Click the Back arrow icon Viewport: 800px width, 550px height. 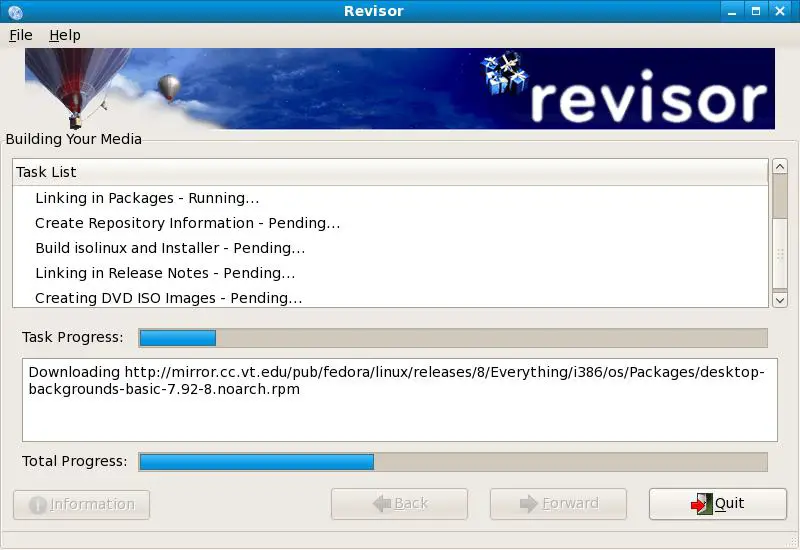(x=380, y=504)
